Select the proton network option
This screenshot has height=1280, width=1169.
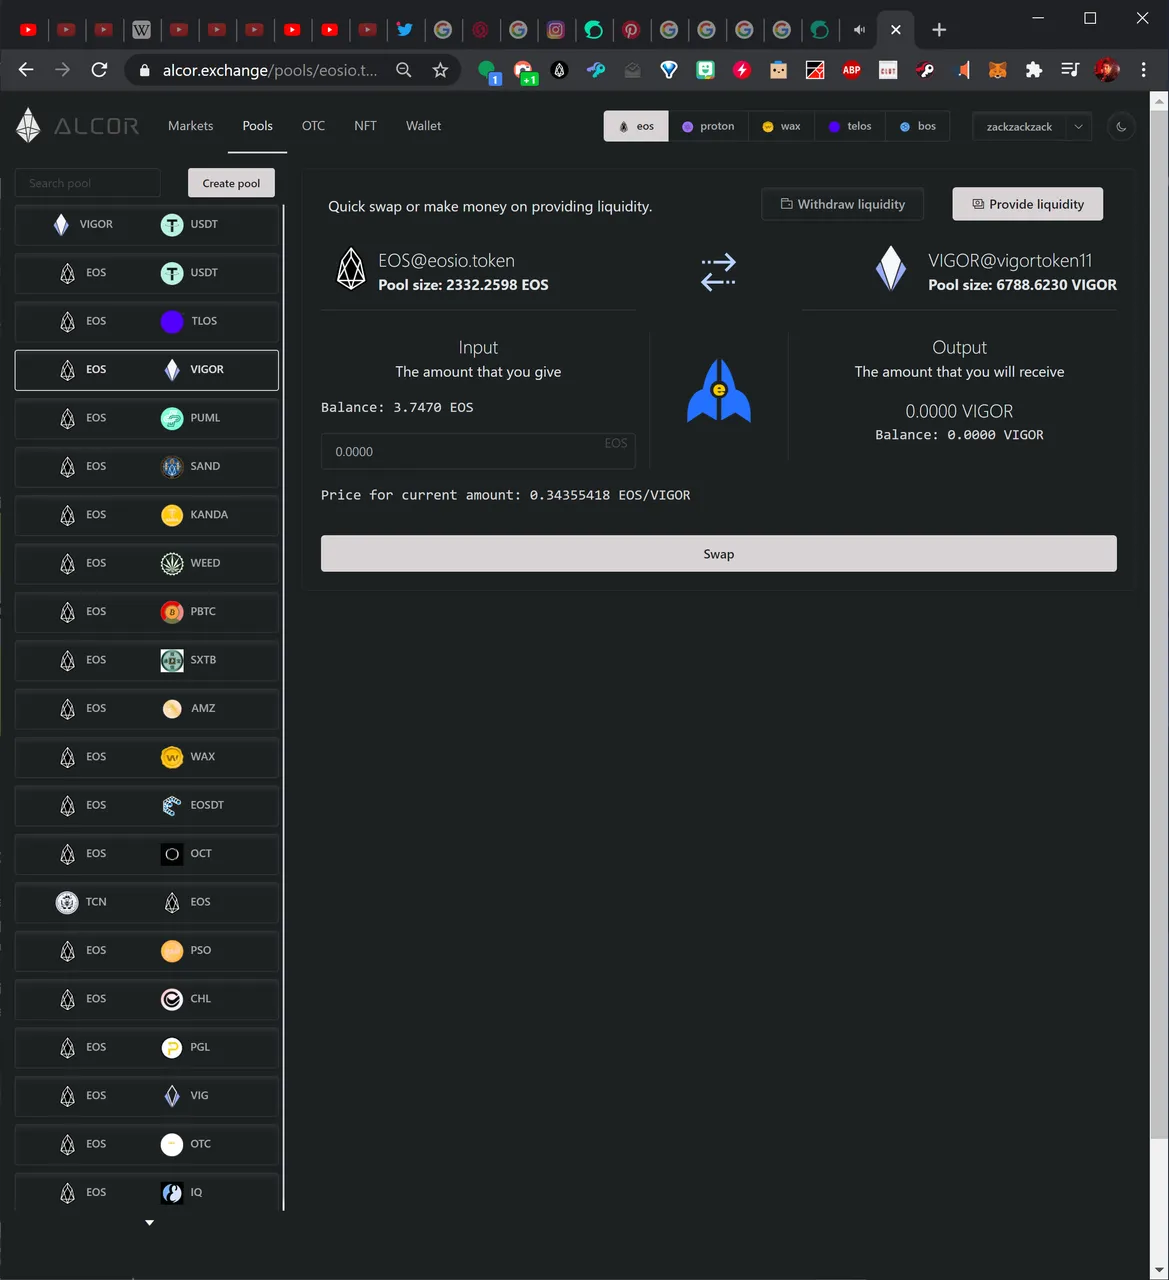tap(708, 127)
